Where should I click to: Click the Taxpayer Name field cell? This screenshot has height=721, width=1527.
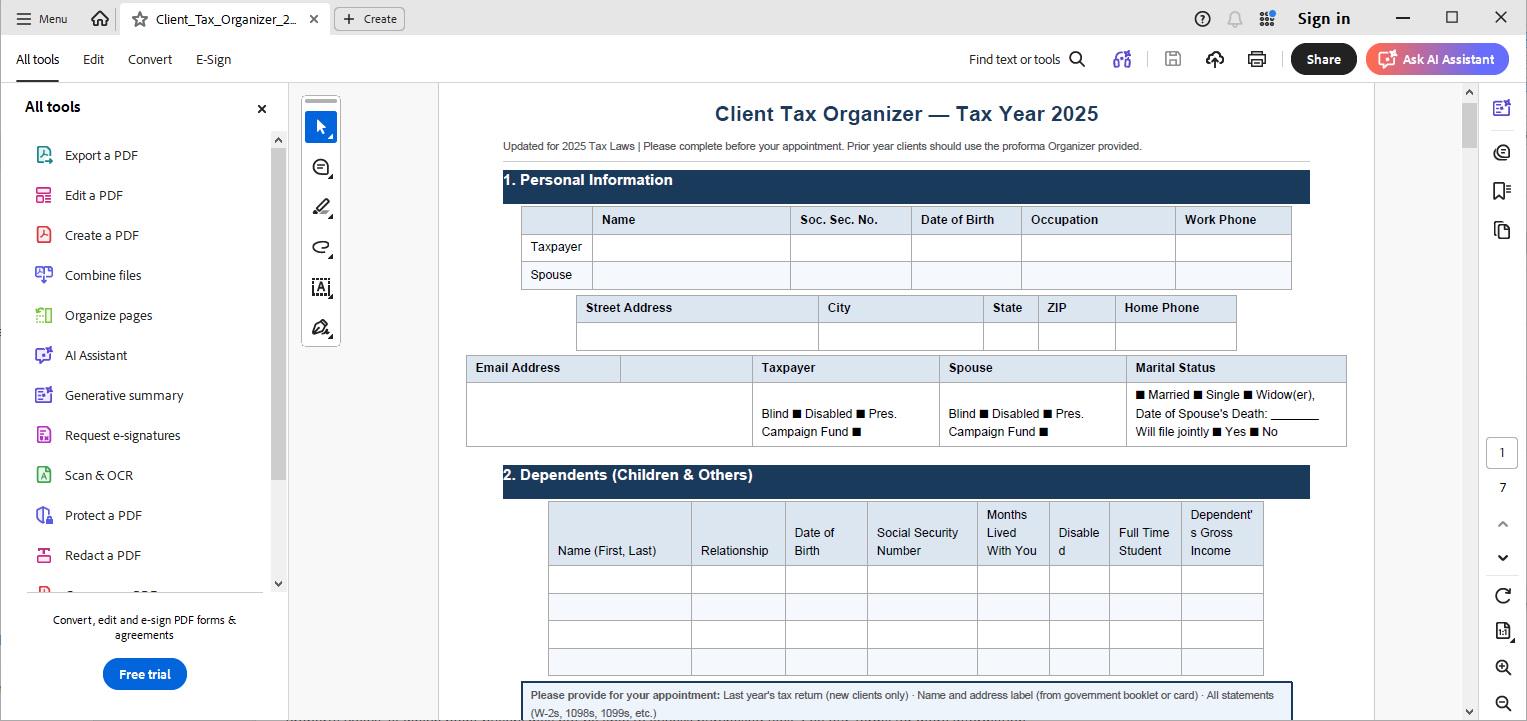(691, 248)
